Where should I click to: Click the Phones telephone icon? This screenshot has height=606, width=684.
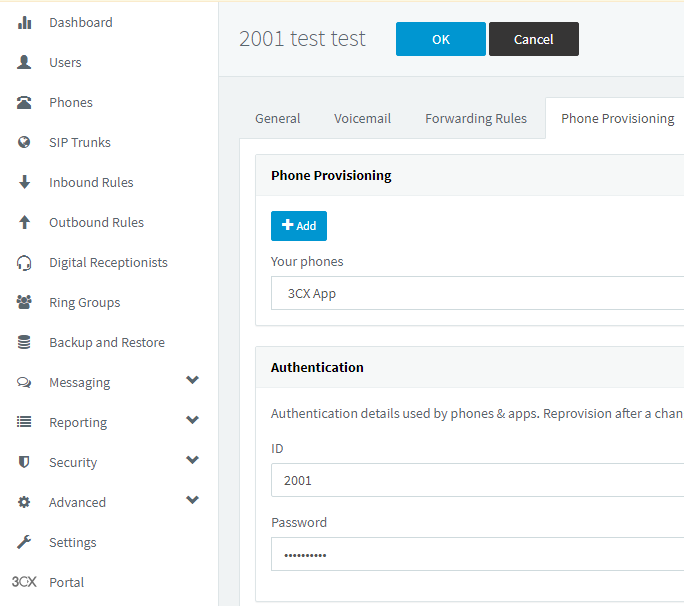point(24,103)
